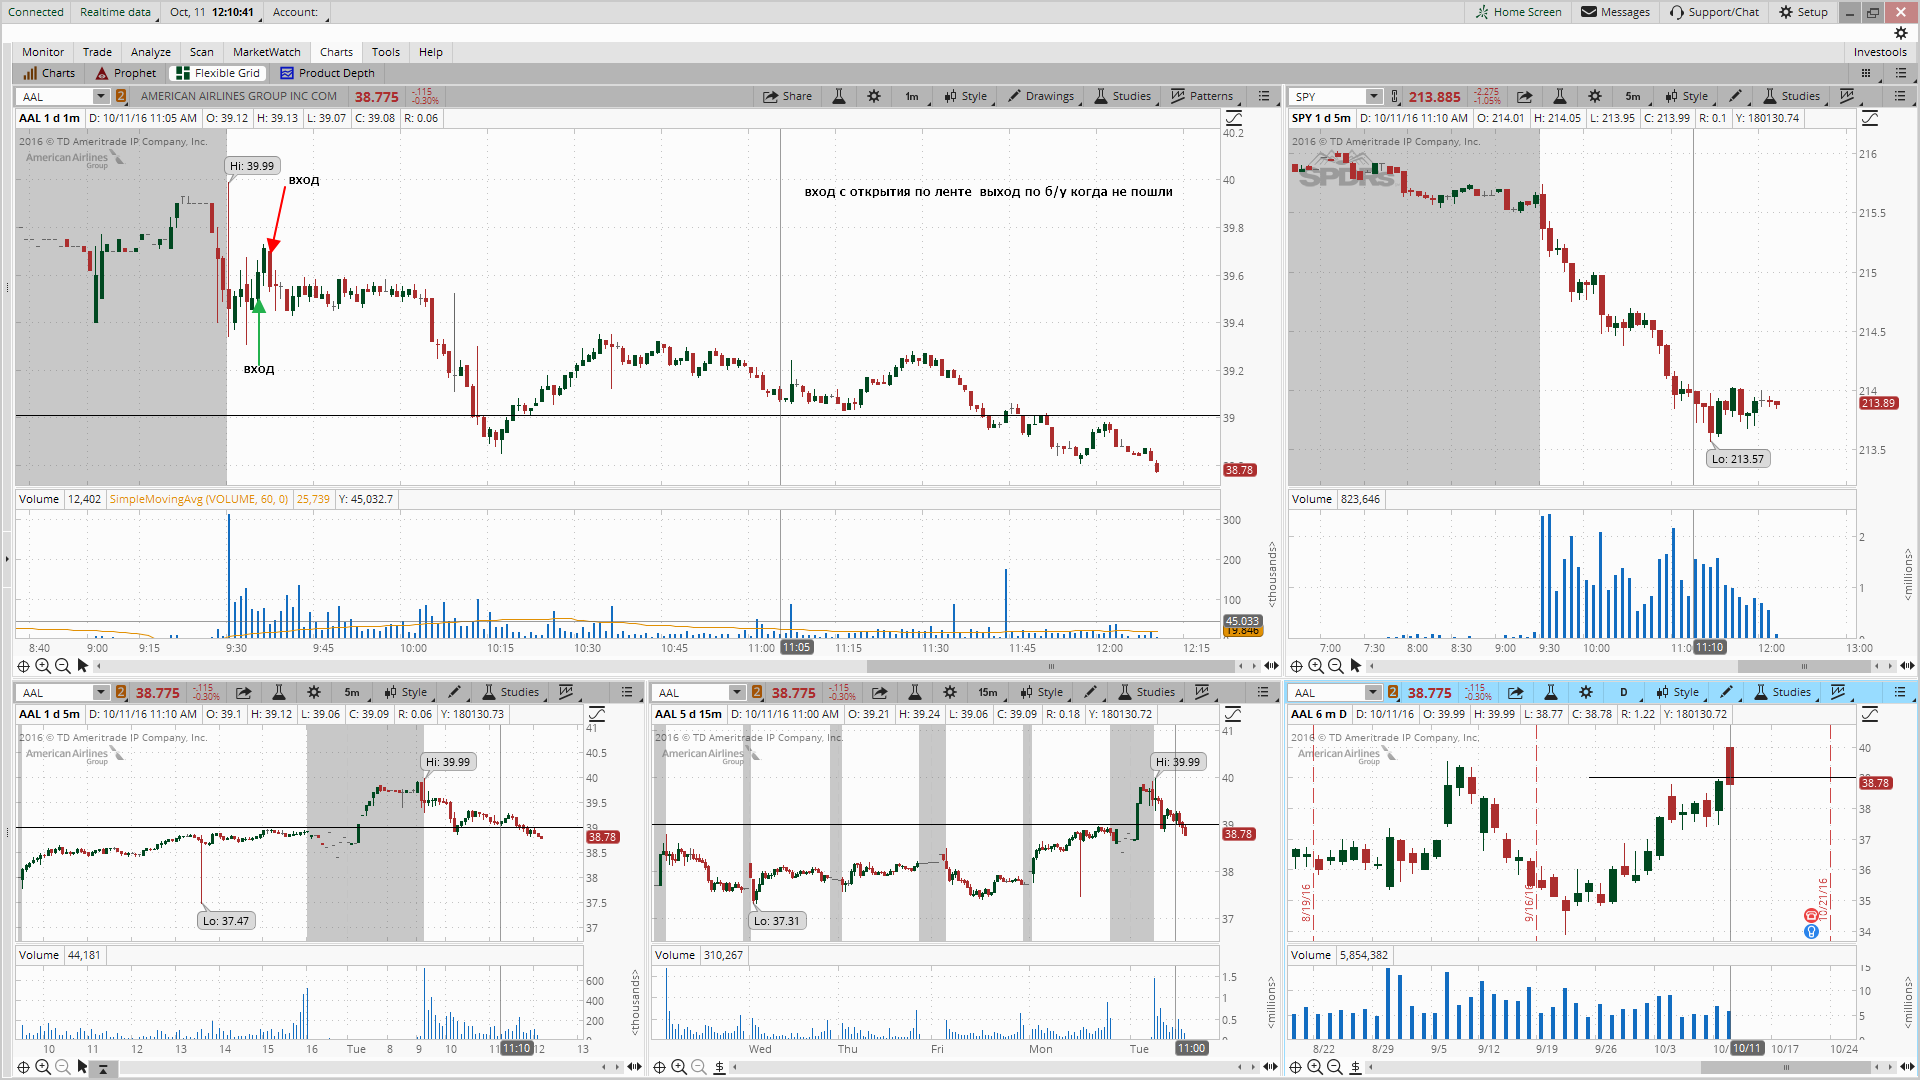Open the global settings gear below window controls
Image resolution: width=1920 pixels, height=1080 pixels.
[1901, 33]
